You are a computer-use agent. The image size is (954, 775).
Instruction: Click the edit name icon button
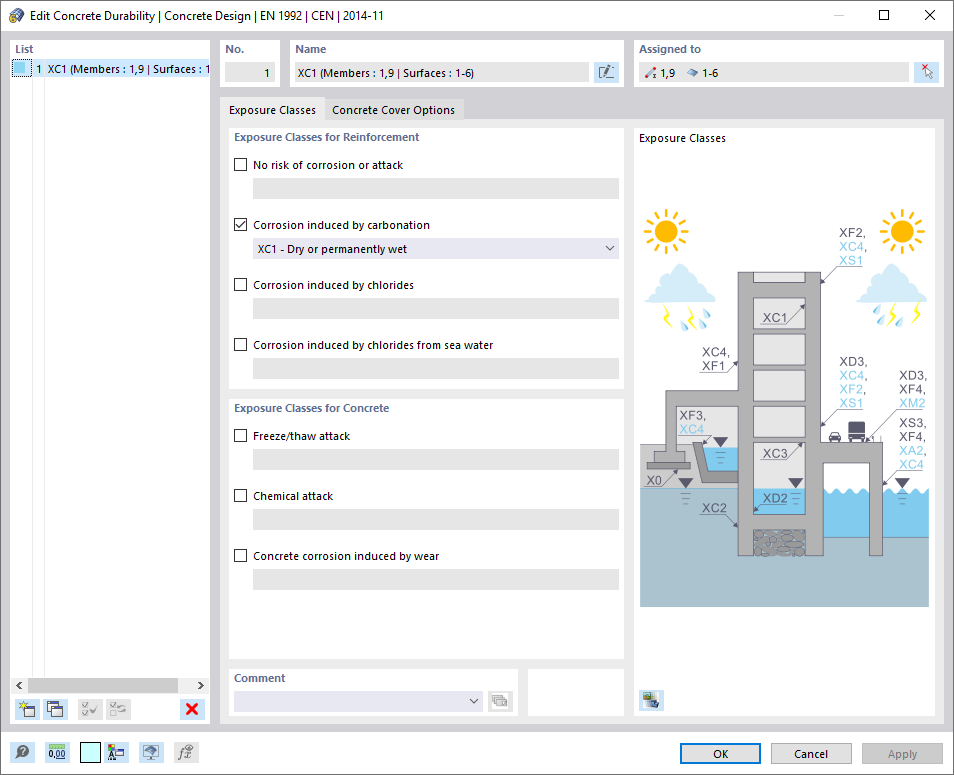[607, 72]
